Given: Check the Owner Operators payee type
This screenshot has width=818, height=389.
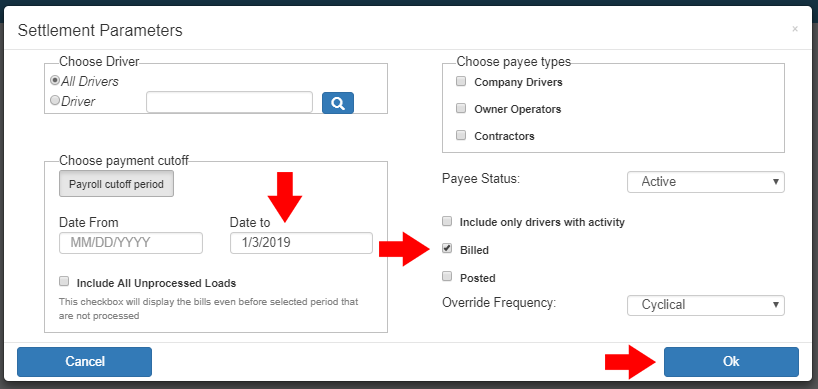Looking at the screenshot, I should pyautogui.click(x=461, y=108).
